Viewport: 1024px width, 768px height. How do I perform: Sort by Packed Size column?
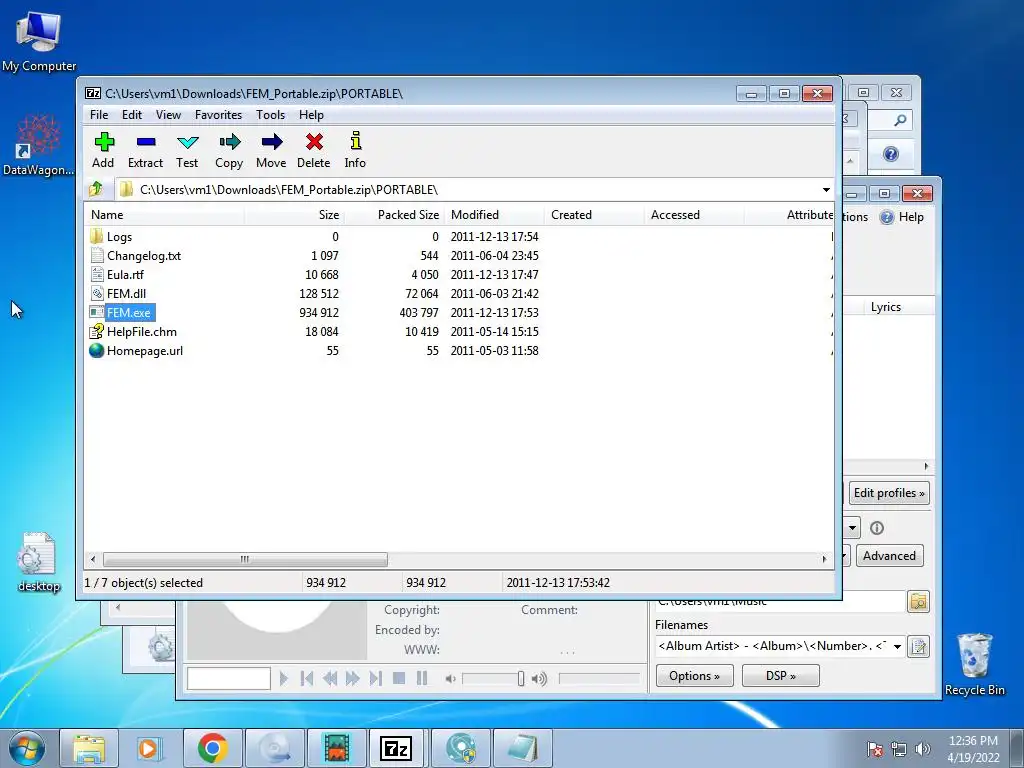point(394,215)
